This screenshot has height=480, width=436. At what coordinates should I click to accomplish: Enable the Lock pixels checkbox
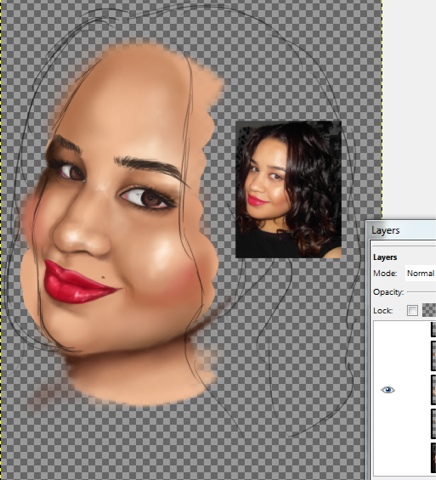tap(412, 311)
